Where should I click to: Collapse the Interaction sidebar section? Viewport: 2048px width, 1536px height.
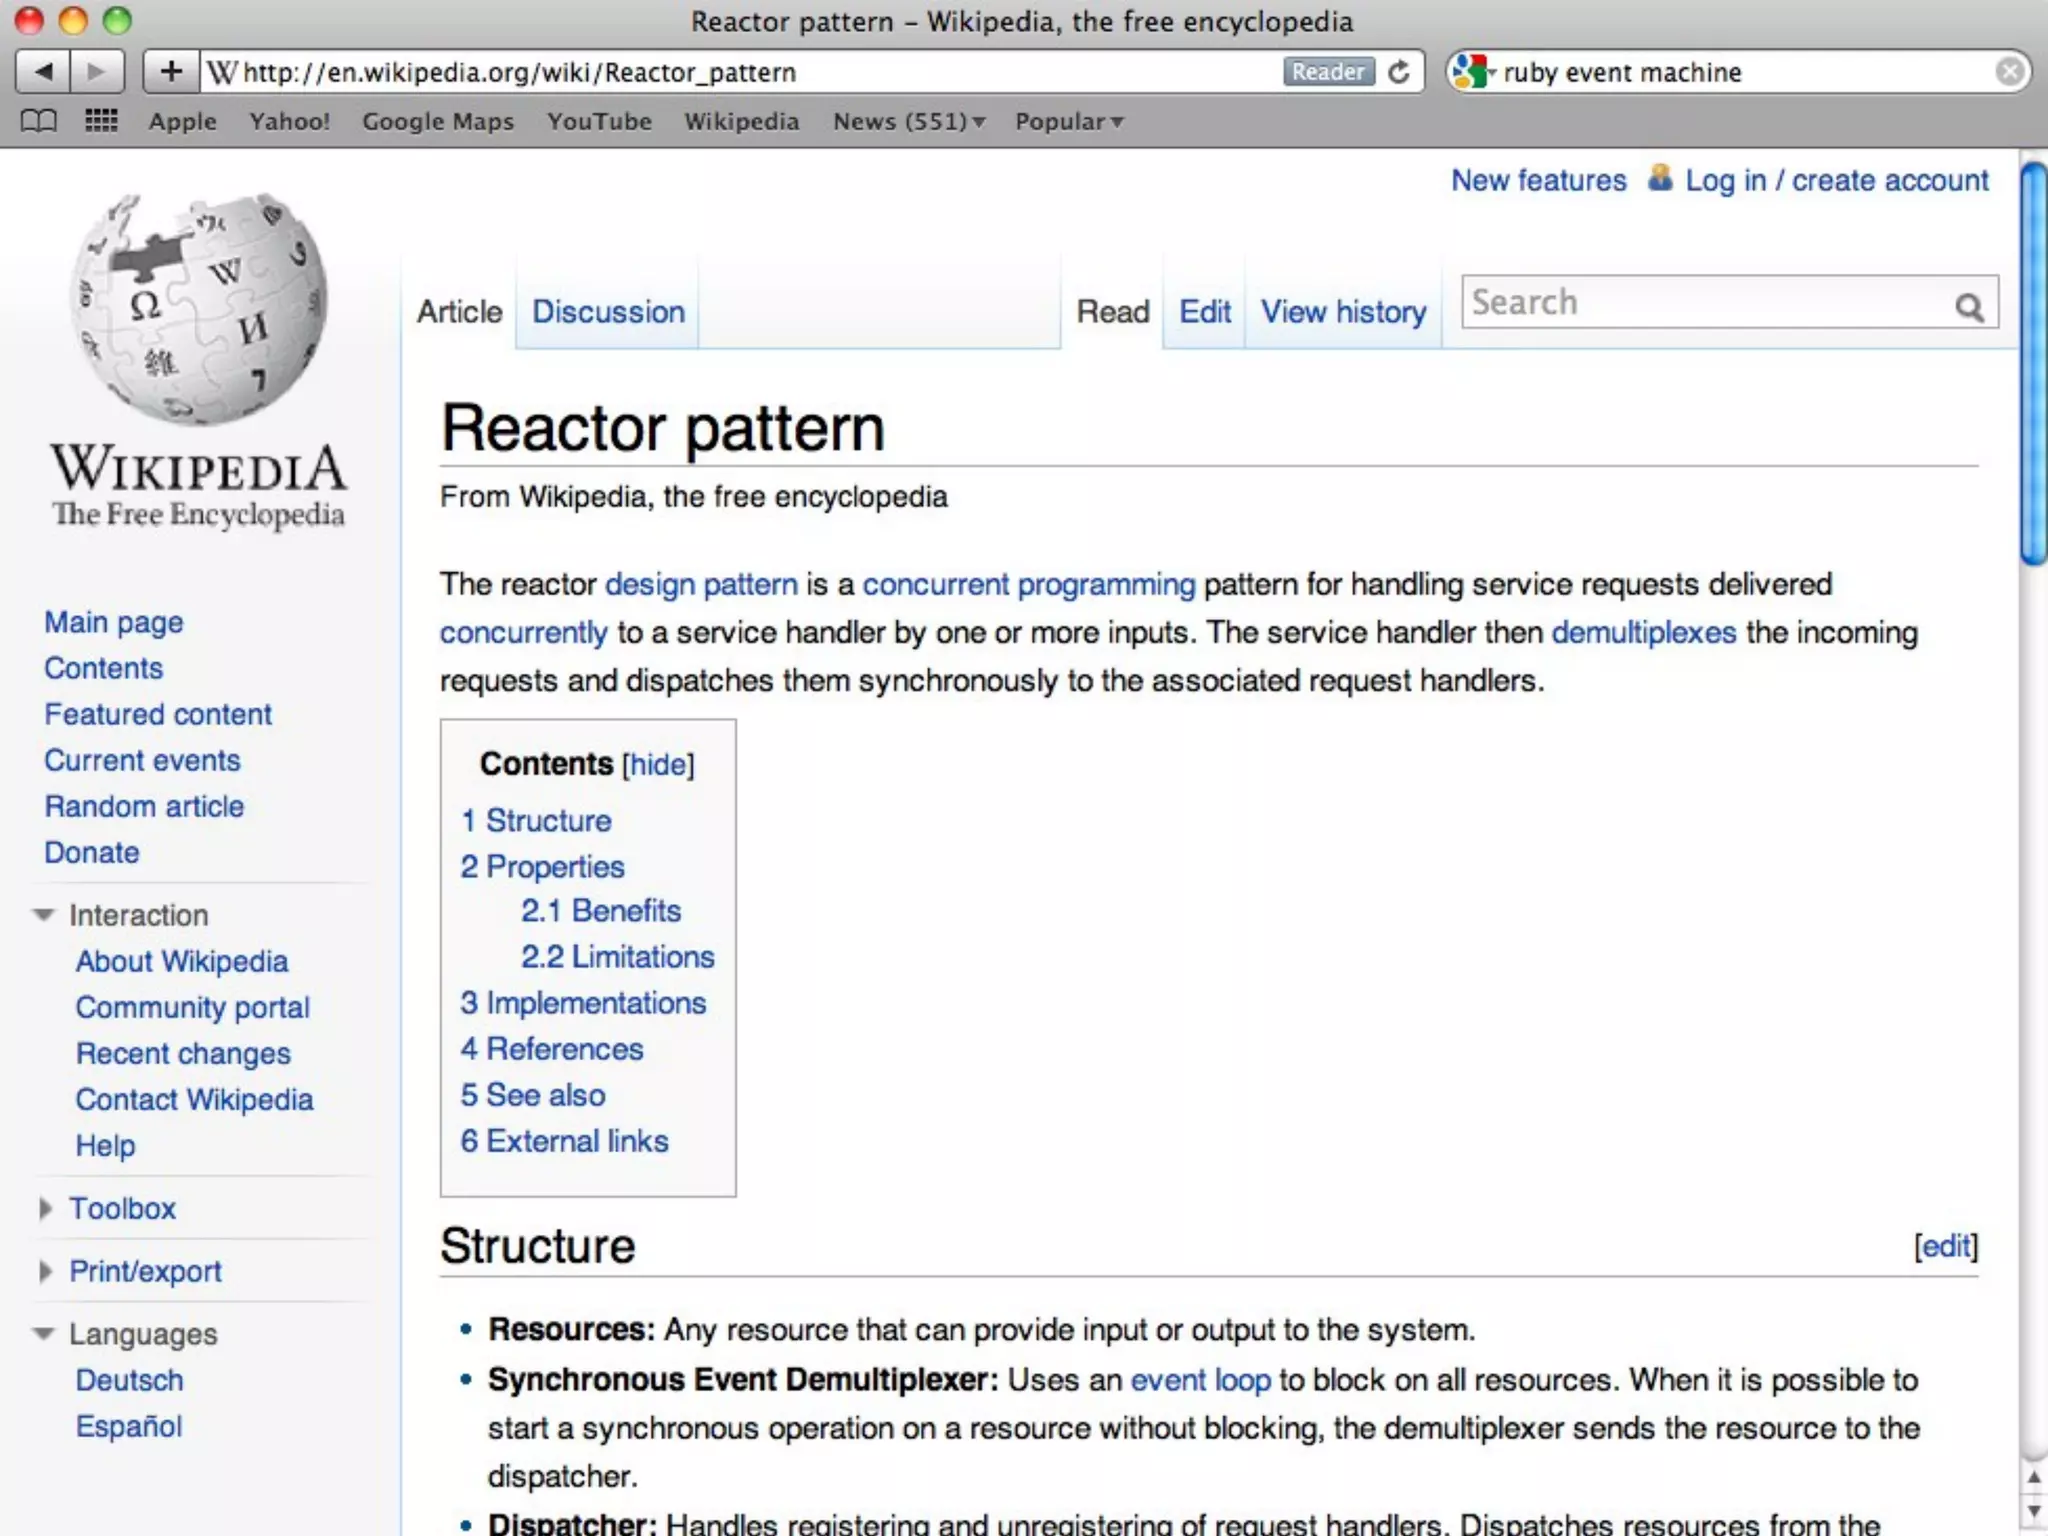[x=43, y=915]
